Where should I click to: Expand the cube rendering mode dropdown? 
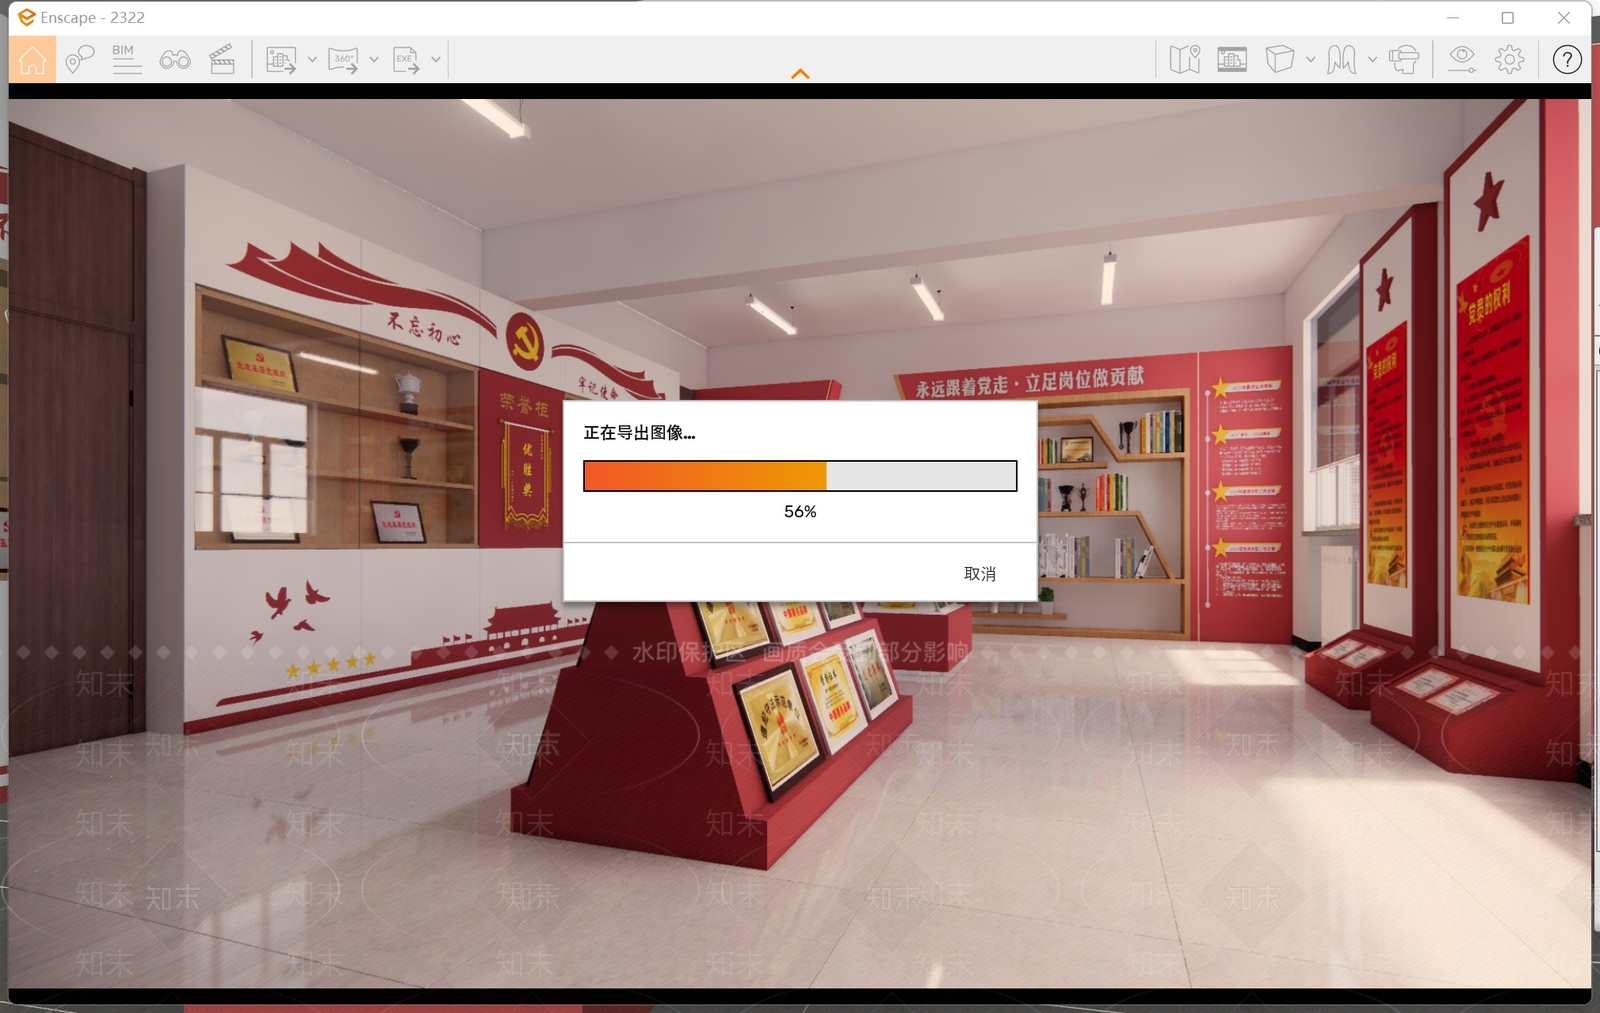1310,60
